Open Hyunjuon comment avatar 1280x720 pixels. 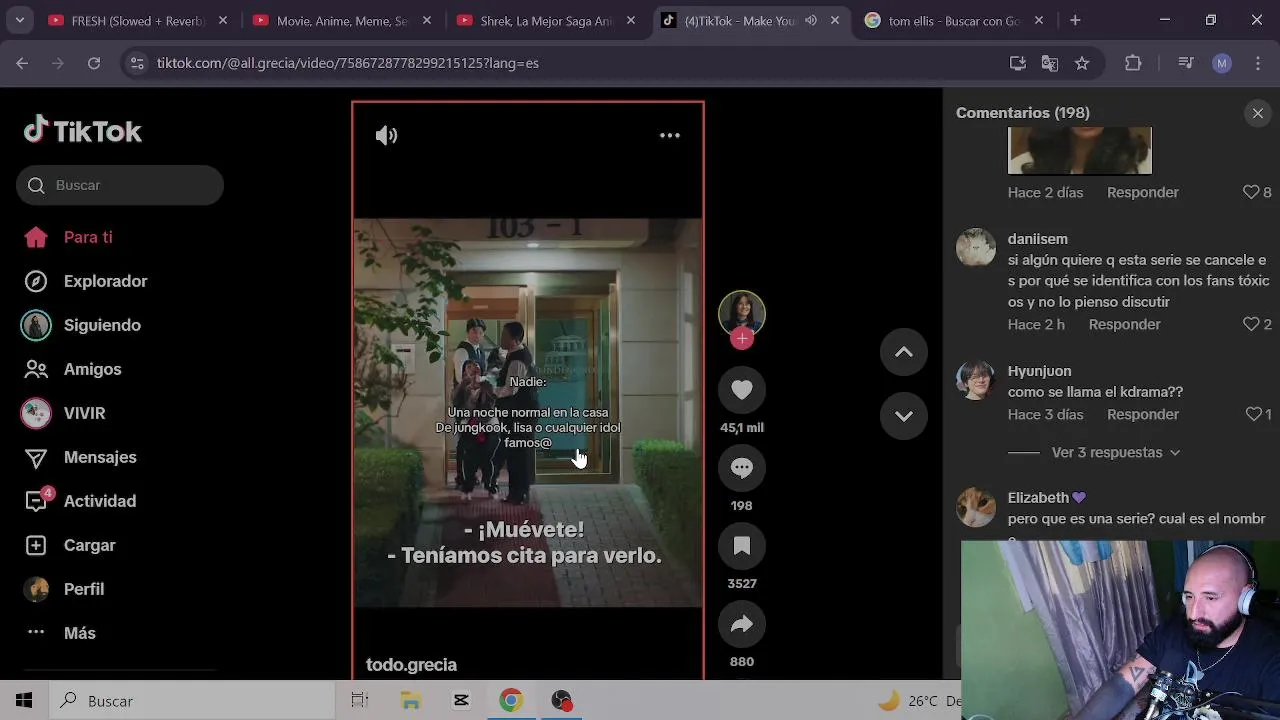(976, 379)
